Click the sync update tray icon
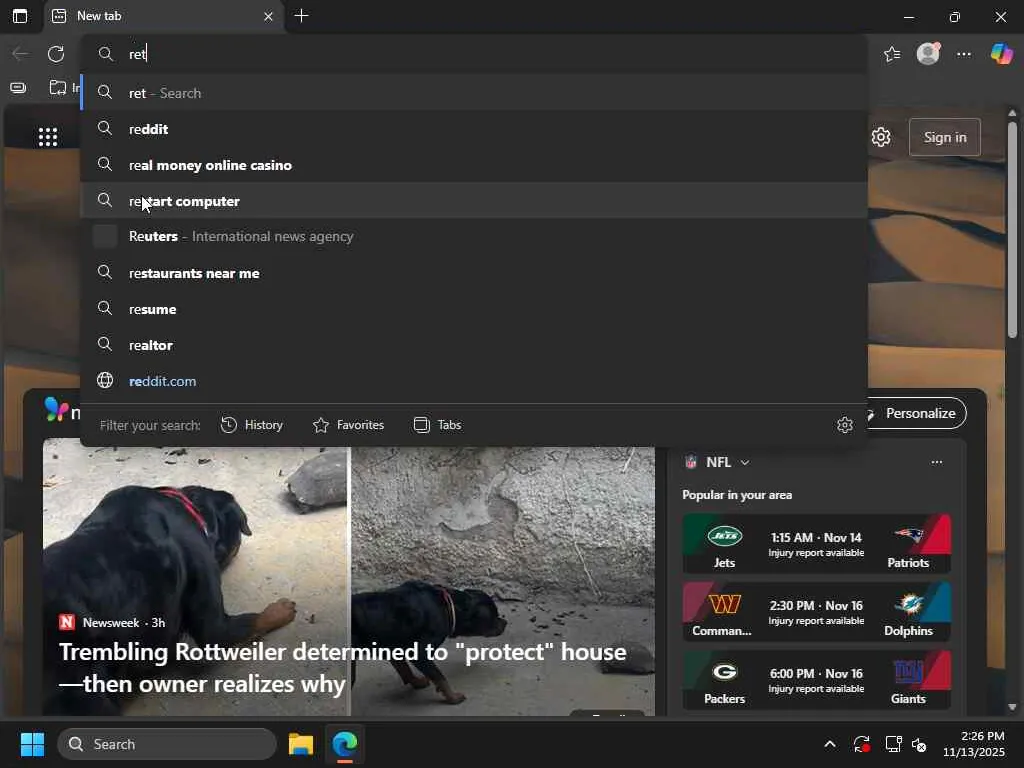The width and height of the screenshot is (1024, 768). click(x=861, y=744)
